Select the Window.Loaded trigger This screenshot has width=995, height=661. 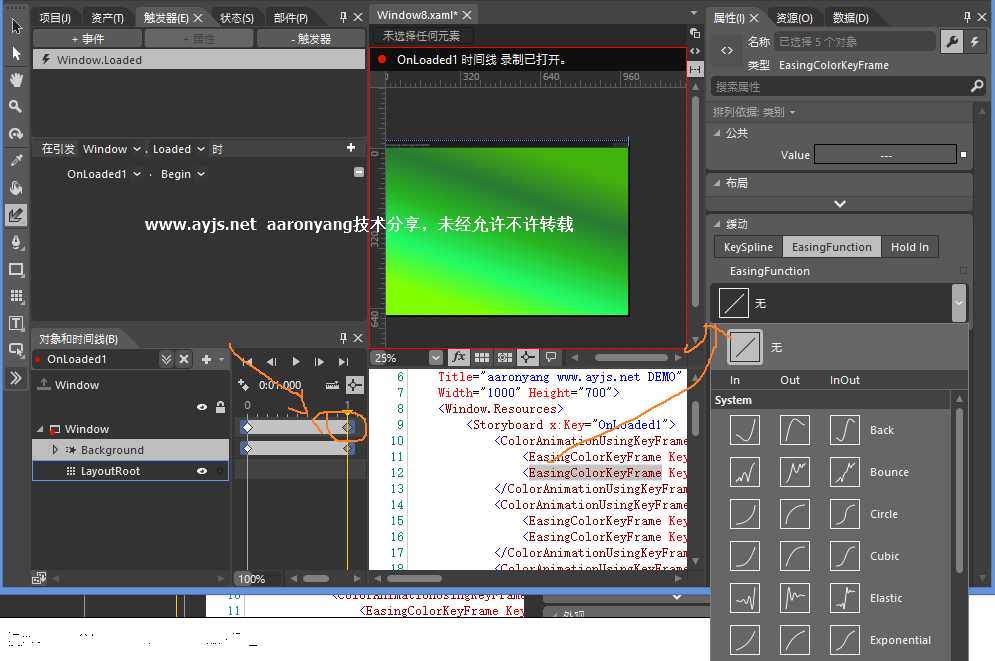coord(199,60)
